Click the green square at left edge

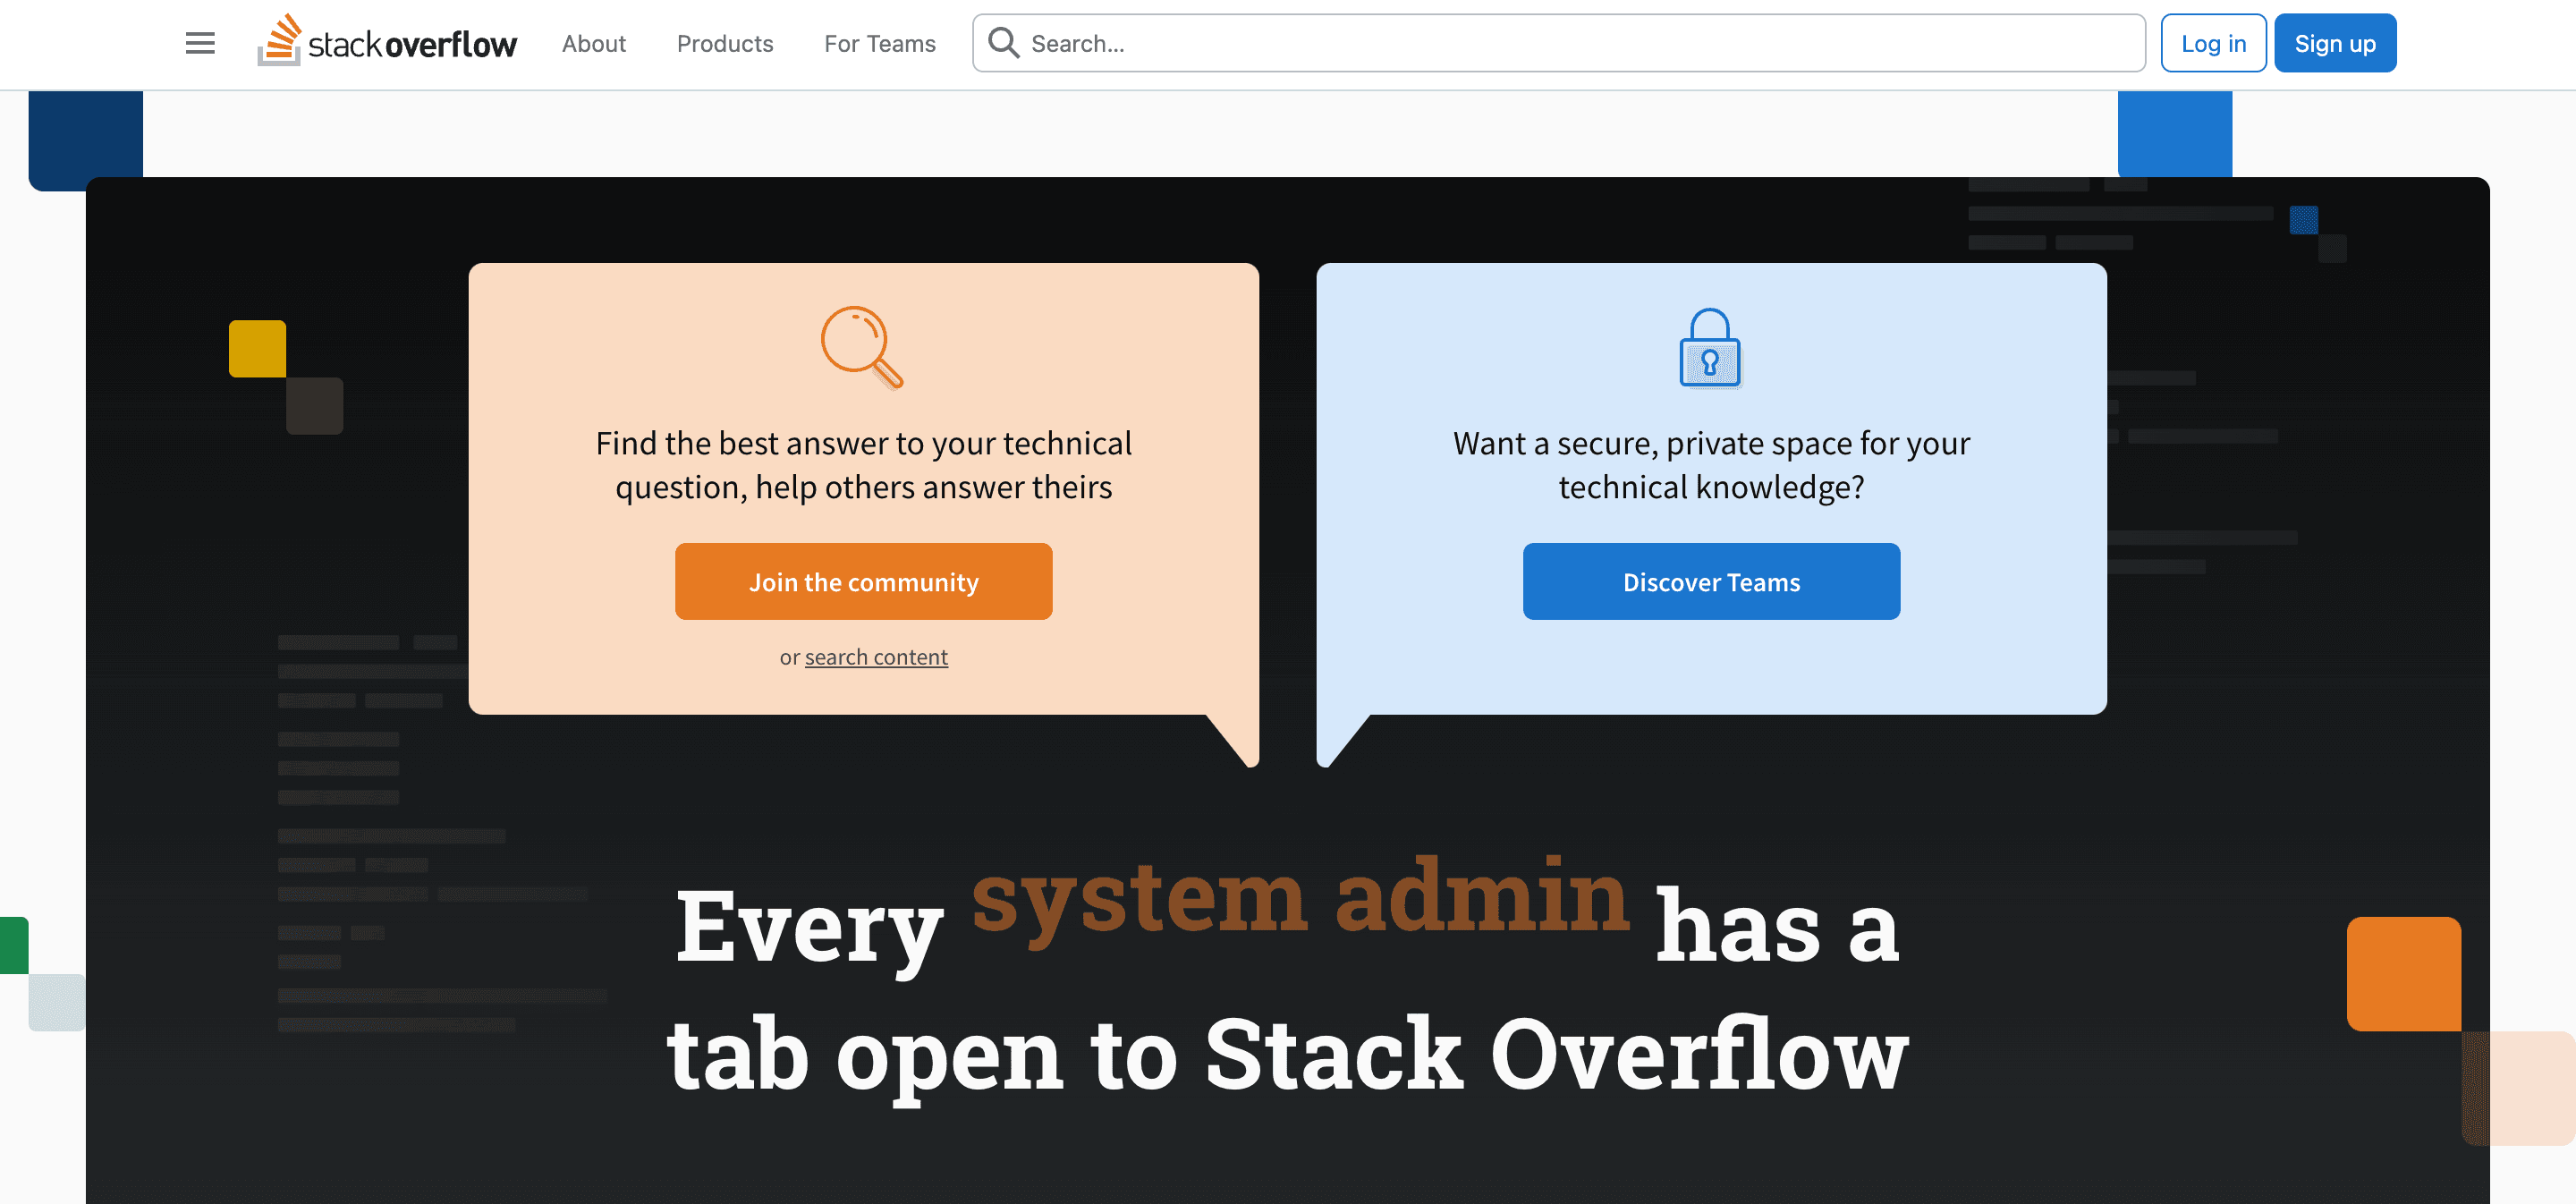point(13,945)
